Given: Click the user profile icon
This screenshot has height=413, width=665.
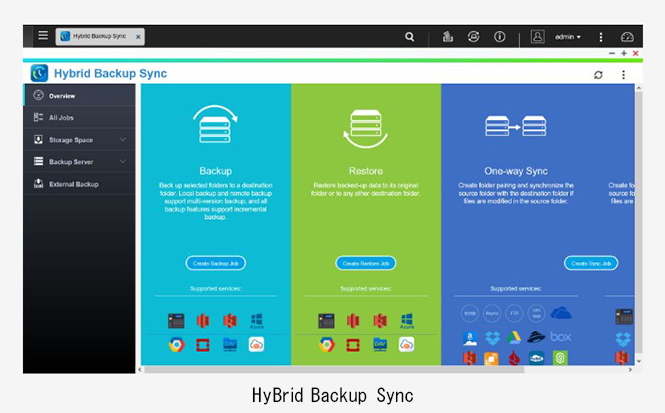Looking at the screenshot, I should tap(537, 36).
